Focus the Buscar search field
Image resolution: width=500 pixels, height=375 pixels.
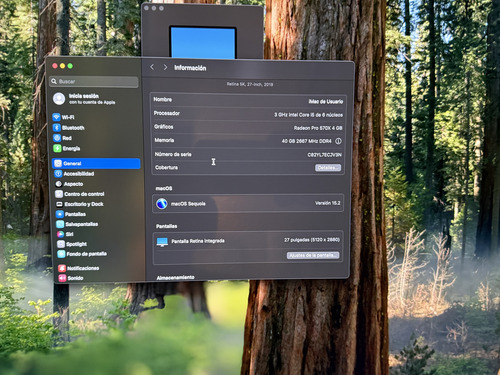point(94,81)
